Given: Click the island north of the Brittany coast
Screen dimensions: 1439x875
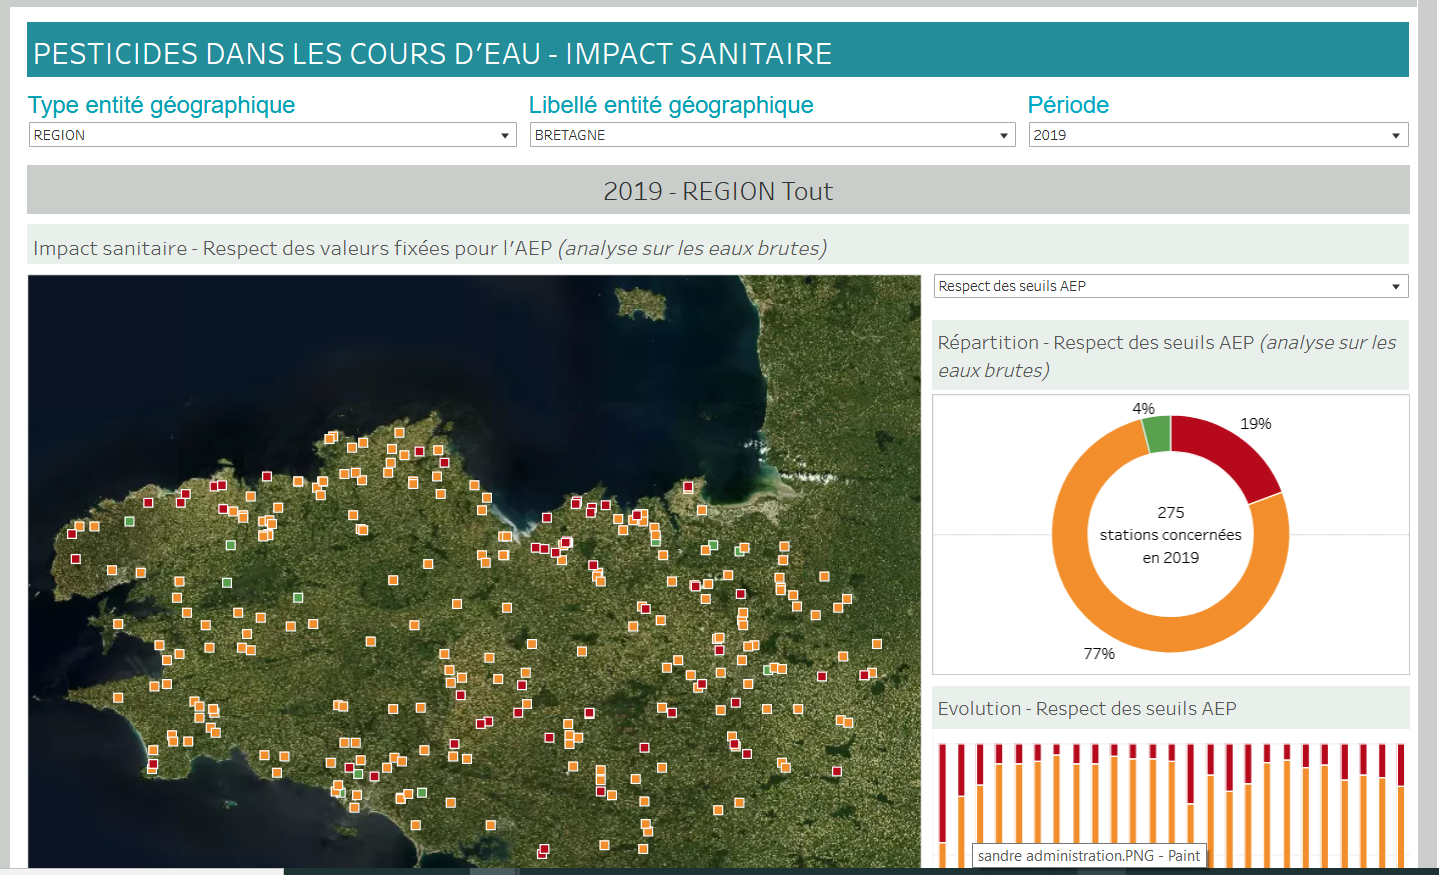Looking at the screenshot, I should 640,302.
